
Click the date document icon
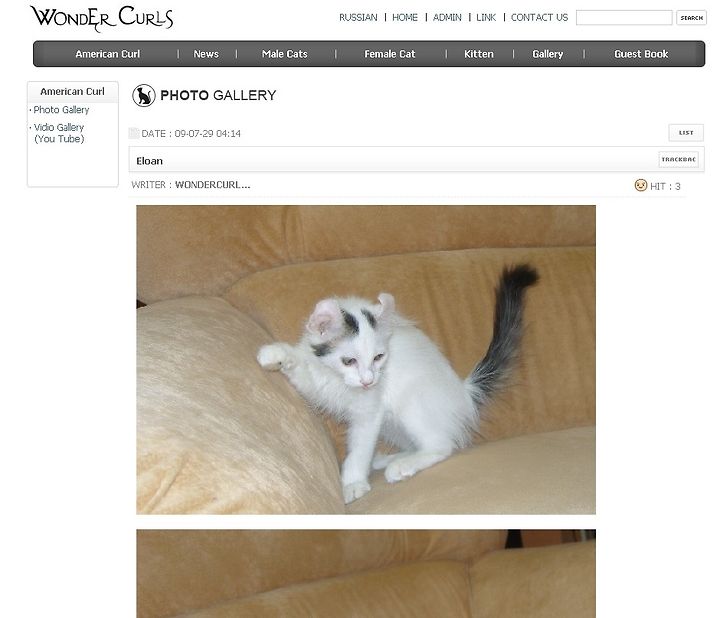[134, 133]
